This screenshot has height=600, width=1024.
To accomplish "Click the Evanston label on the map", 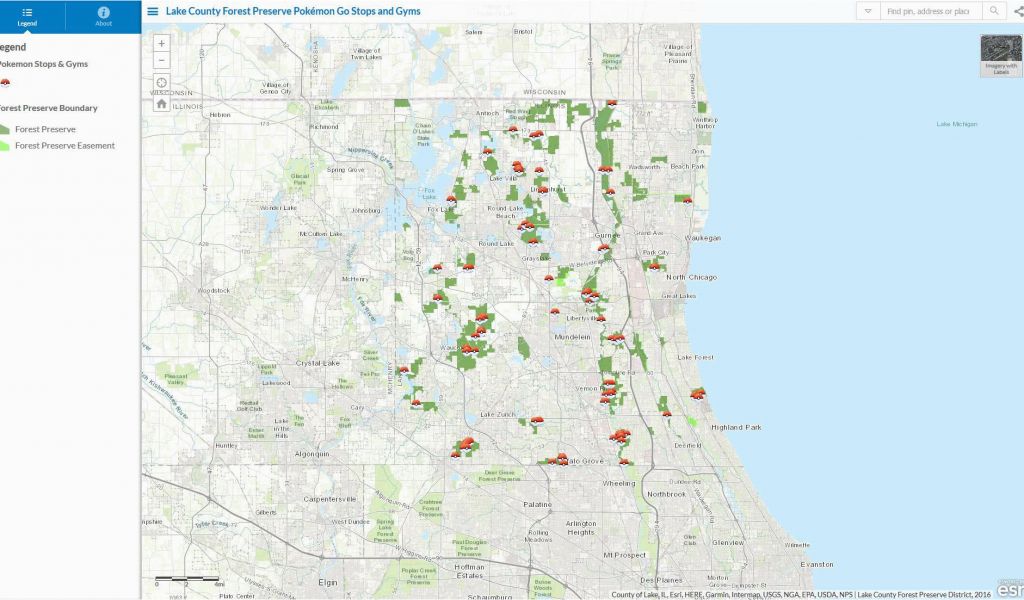I will (x=817, y=564).
